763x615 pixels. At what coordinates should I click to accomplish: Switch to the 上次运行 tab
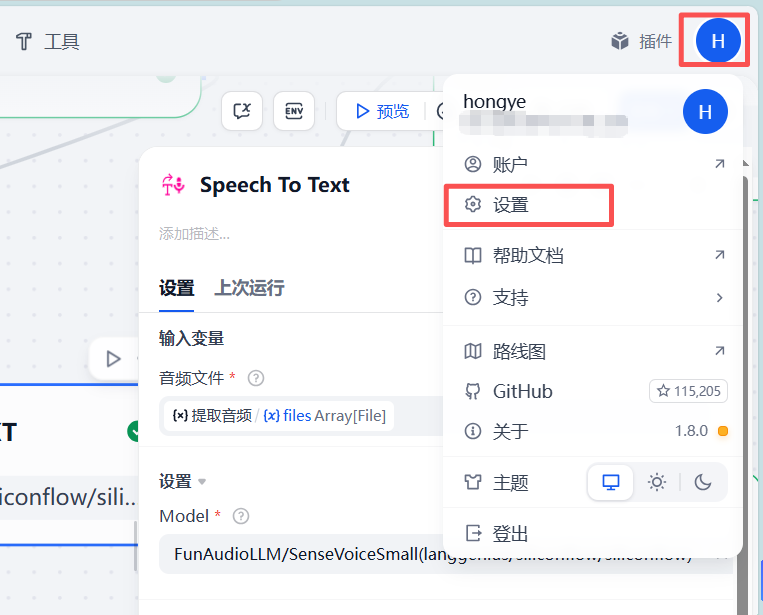[x=249, y=288]
